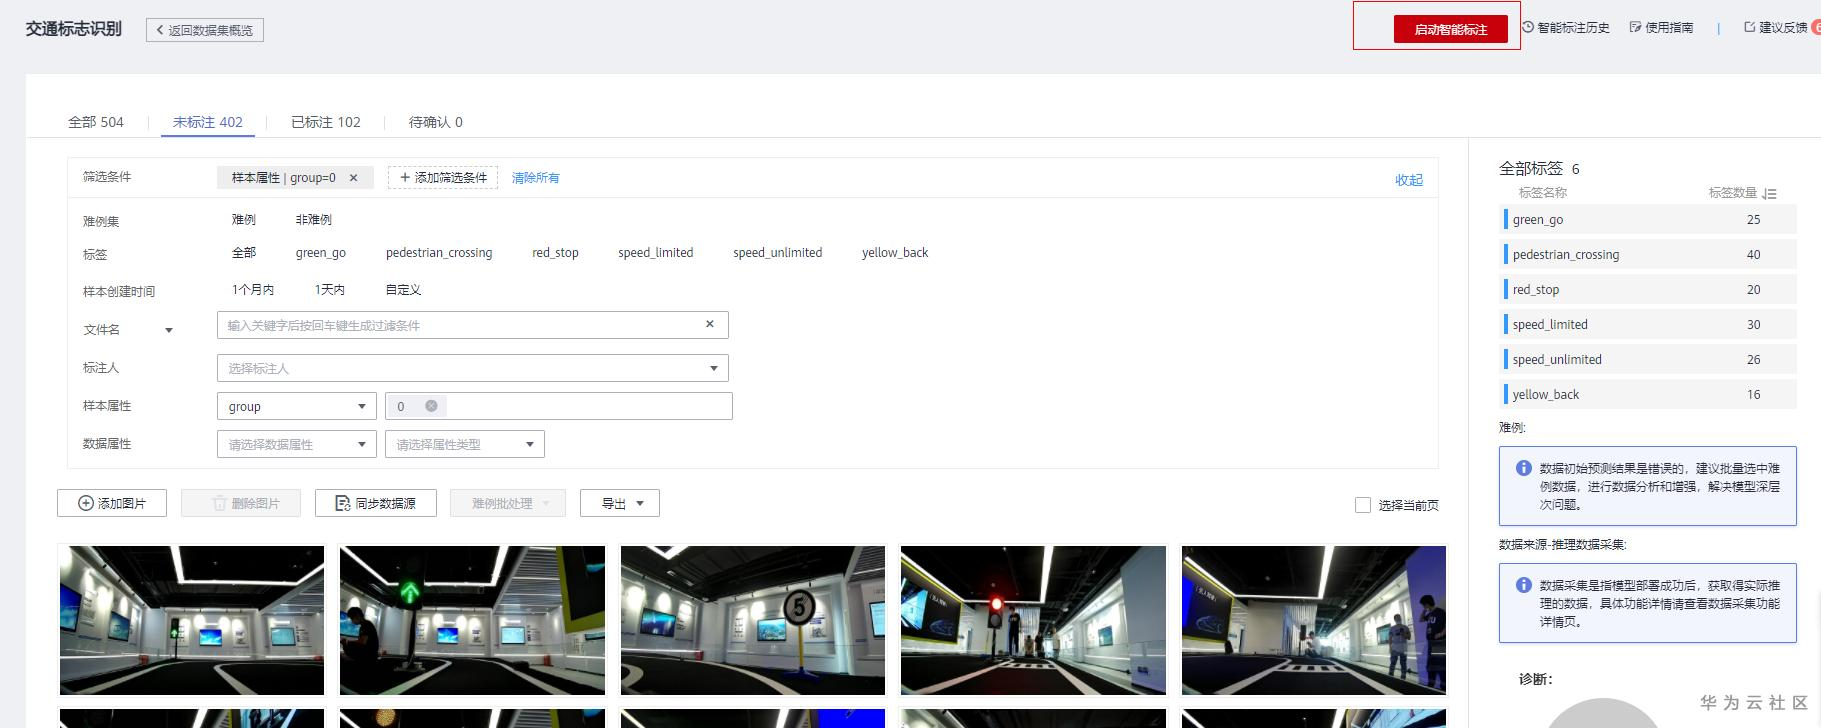
Task: Click the file name keyword input field
Action: pos(473,325)
